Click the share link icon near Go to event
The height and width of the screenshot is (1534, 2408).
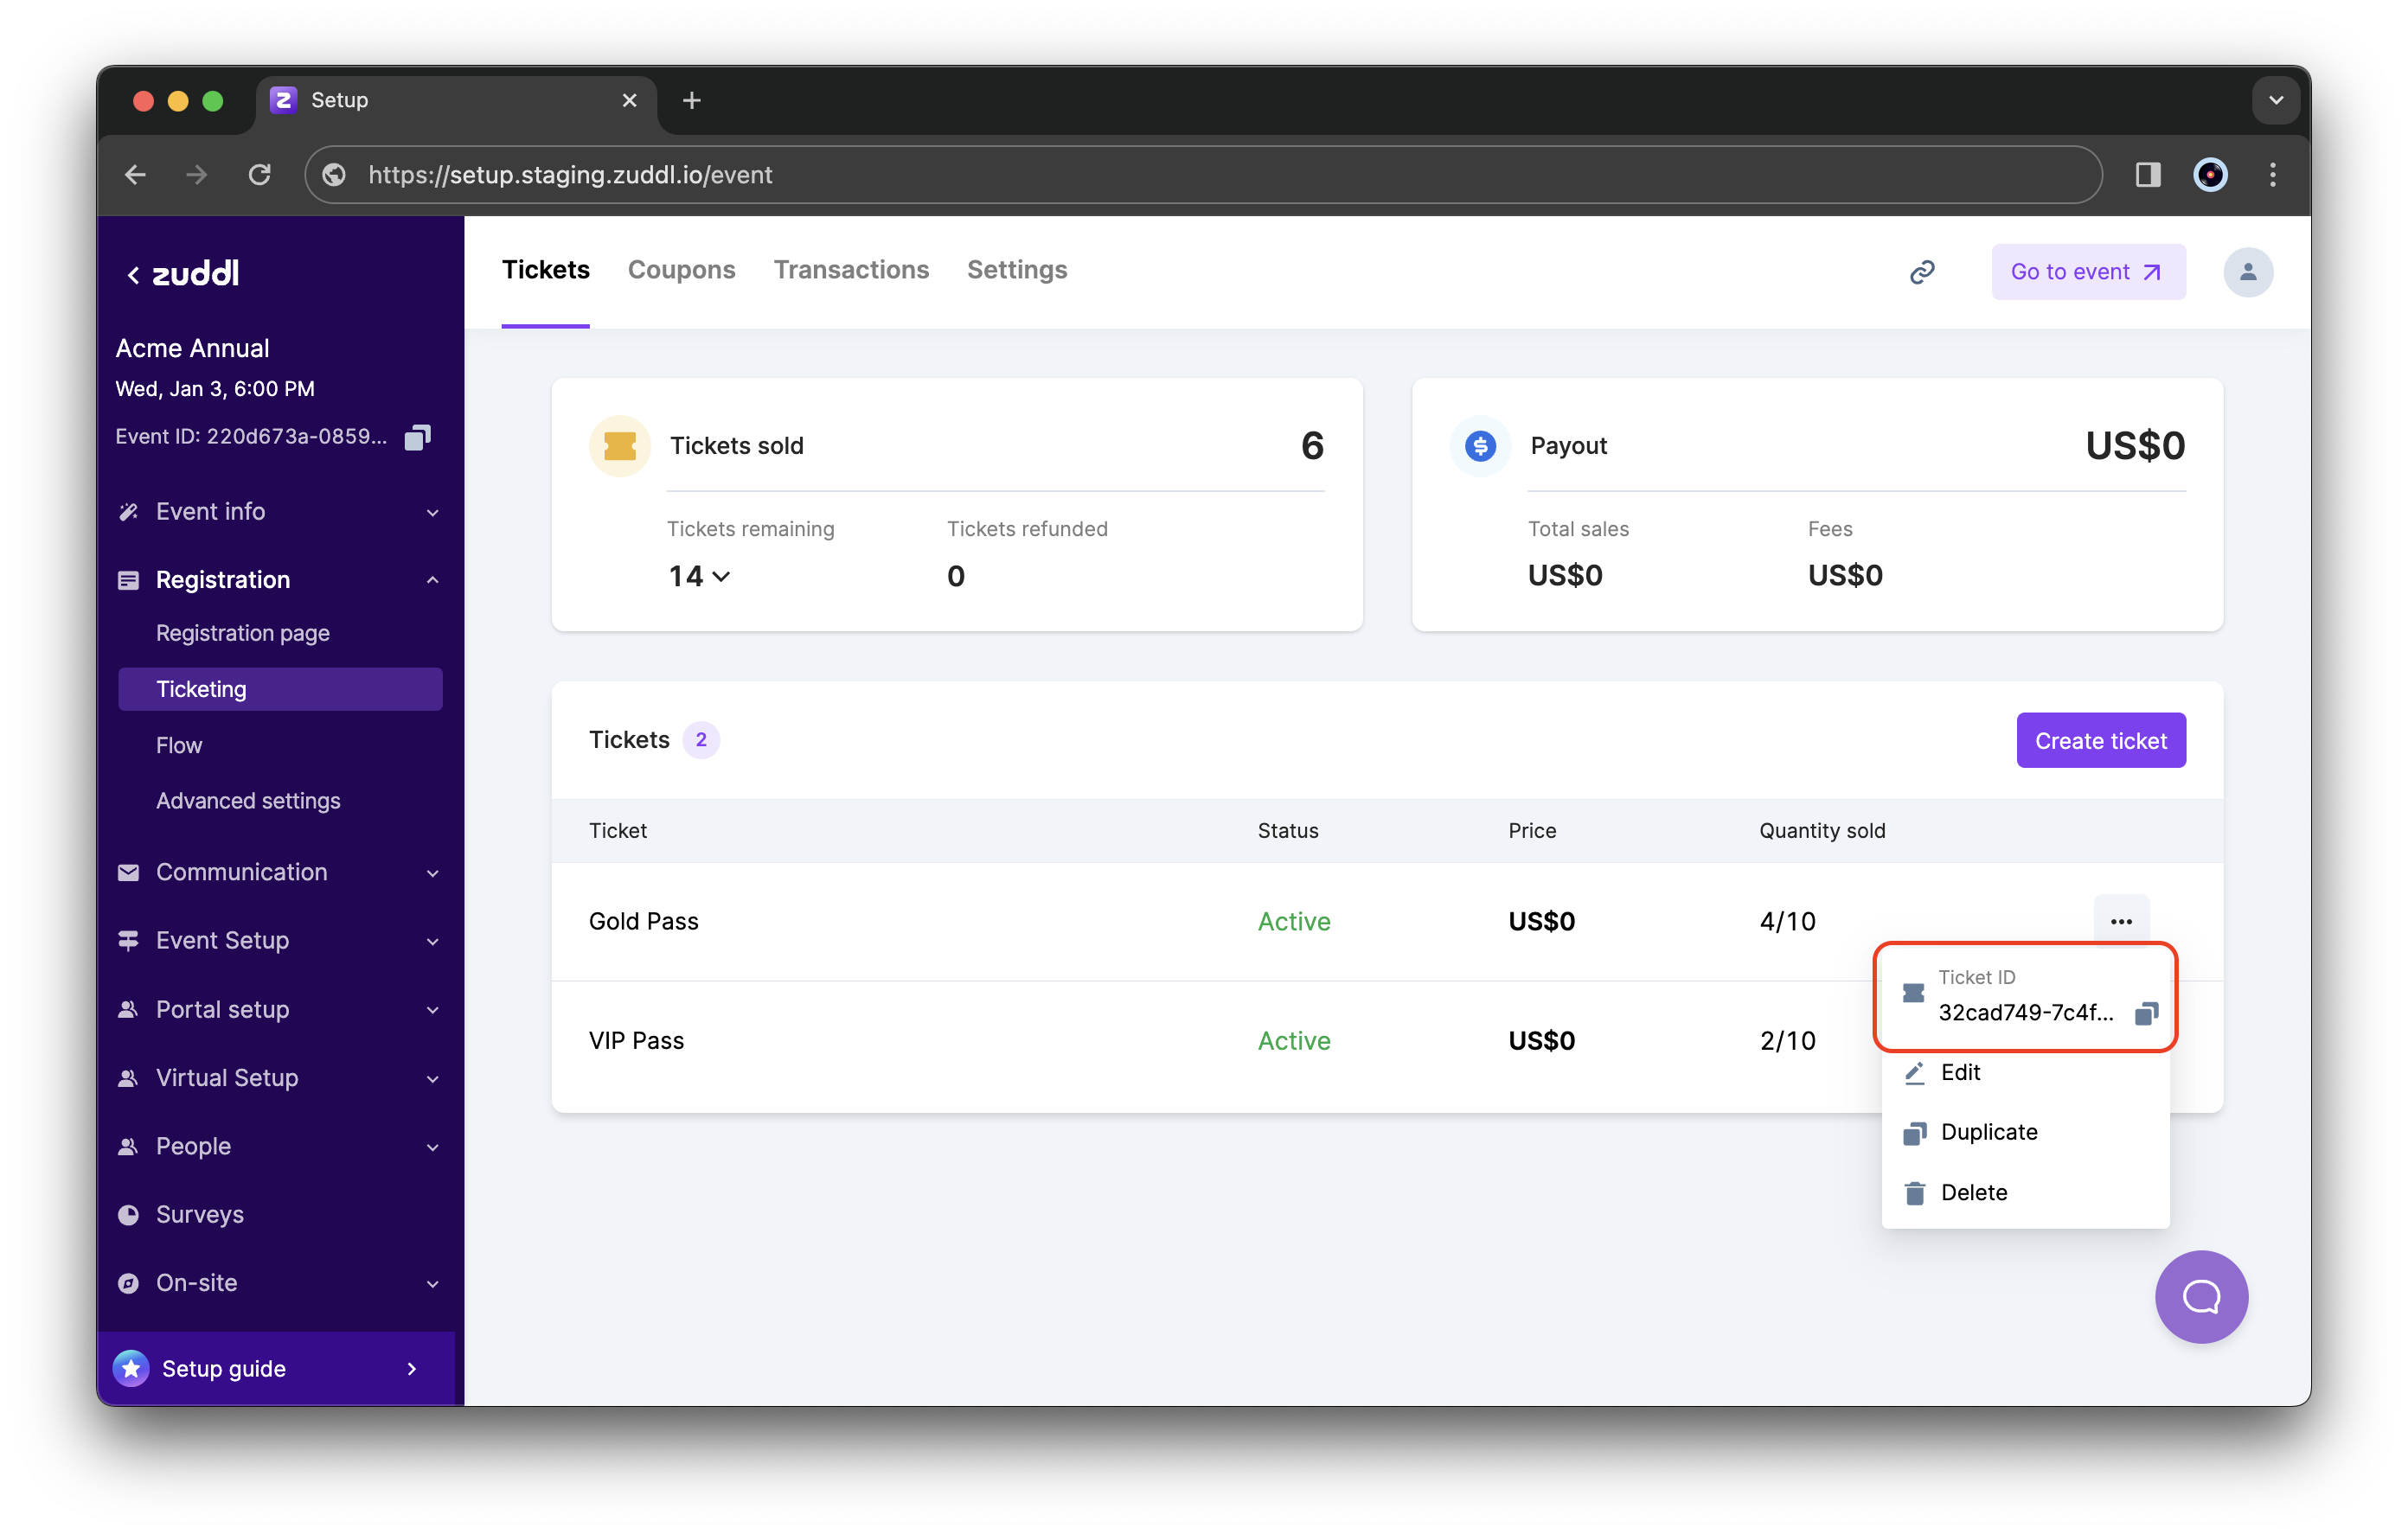(x=1925, y=272)
